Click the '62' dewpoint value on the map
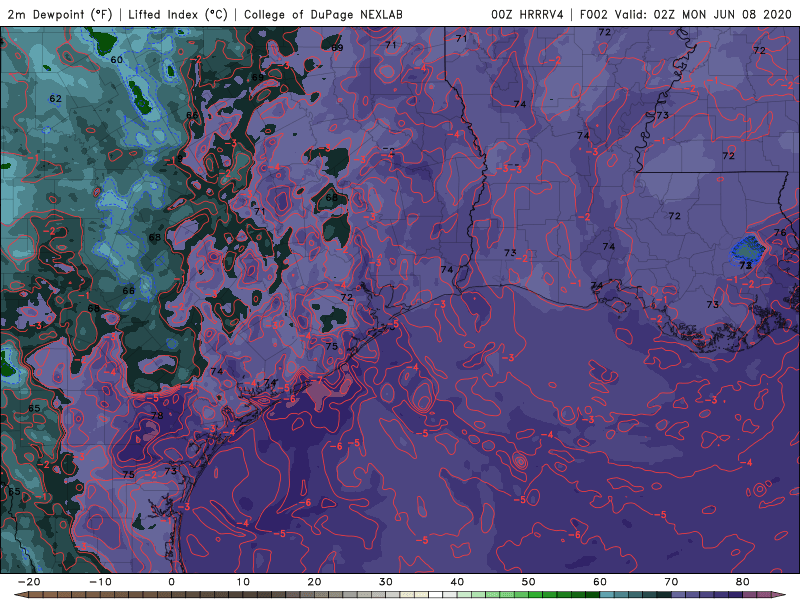 [x=56, y=98]
